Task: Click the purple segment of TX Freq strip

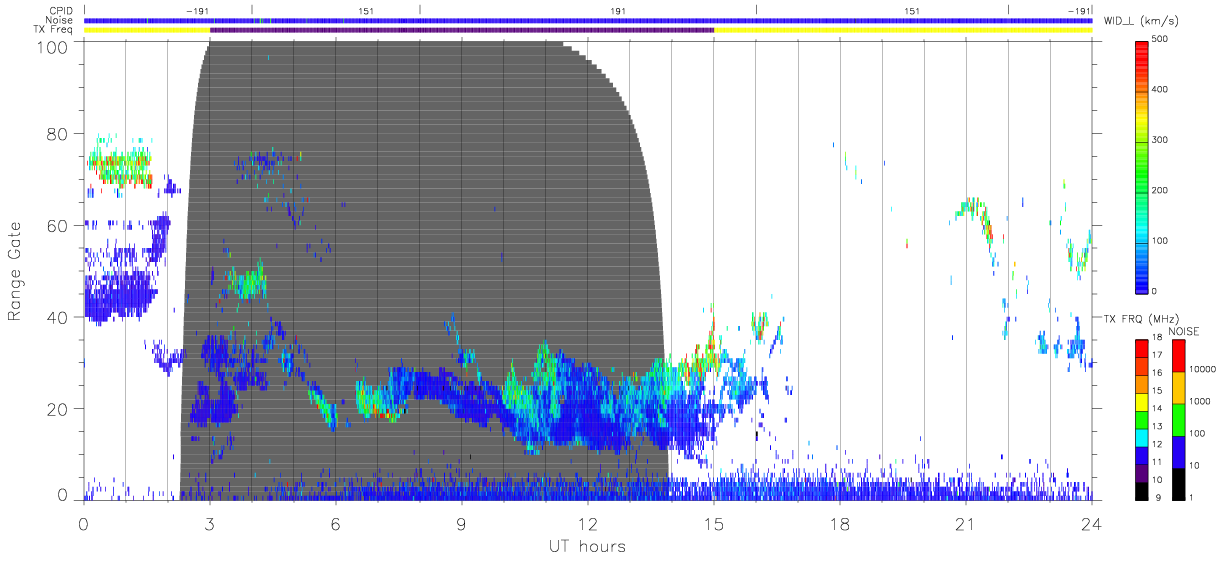Action: [x=462, y=30]
